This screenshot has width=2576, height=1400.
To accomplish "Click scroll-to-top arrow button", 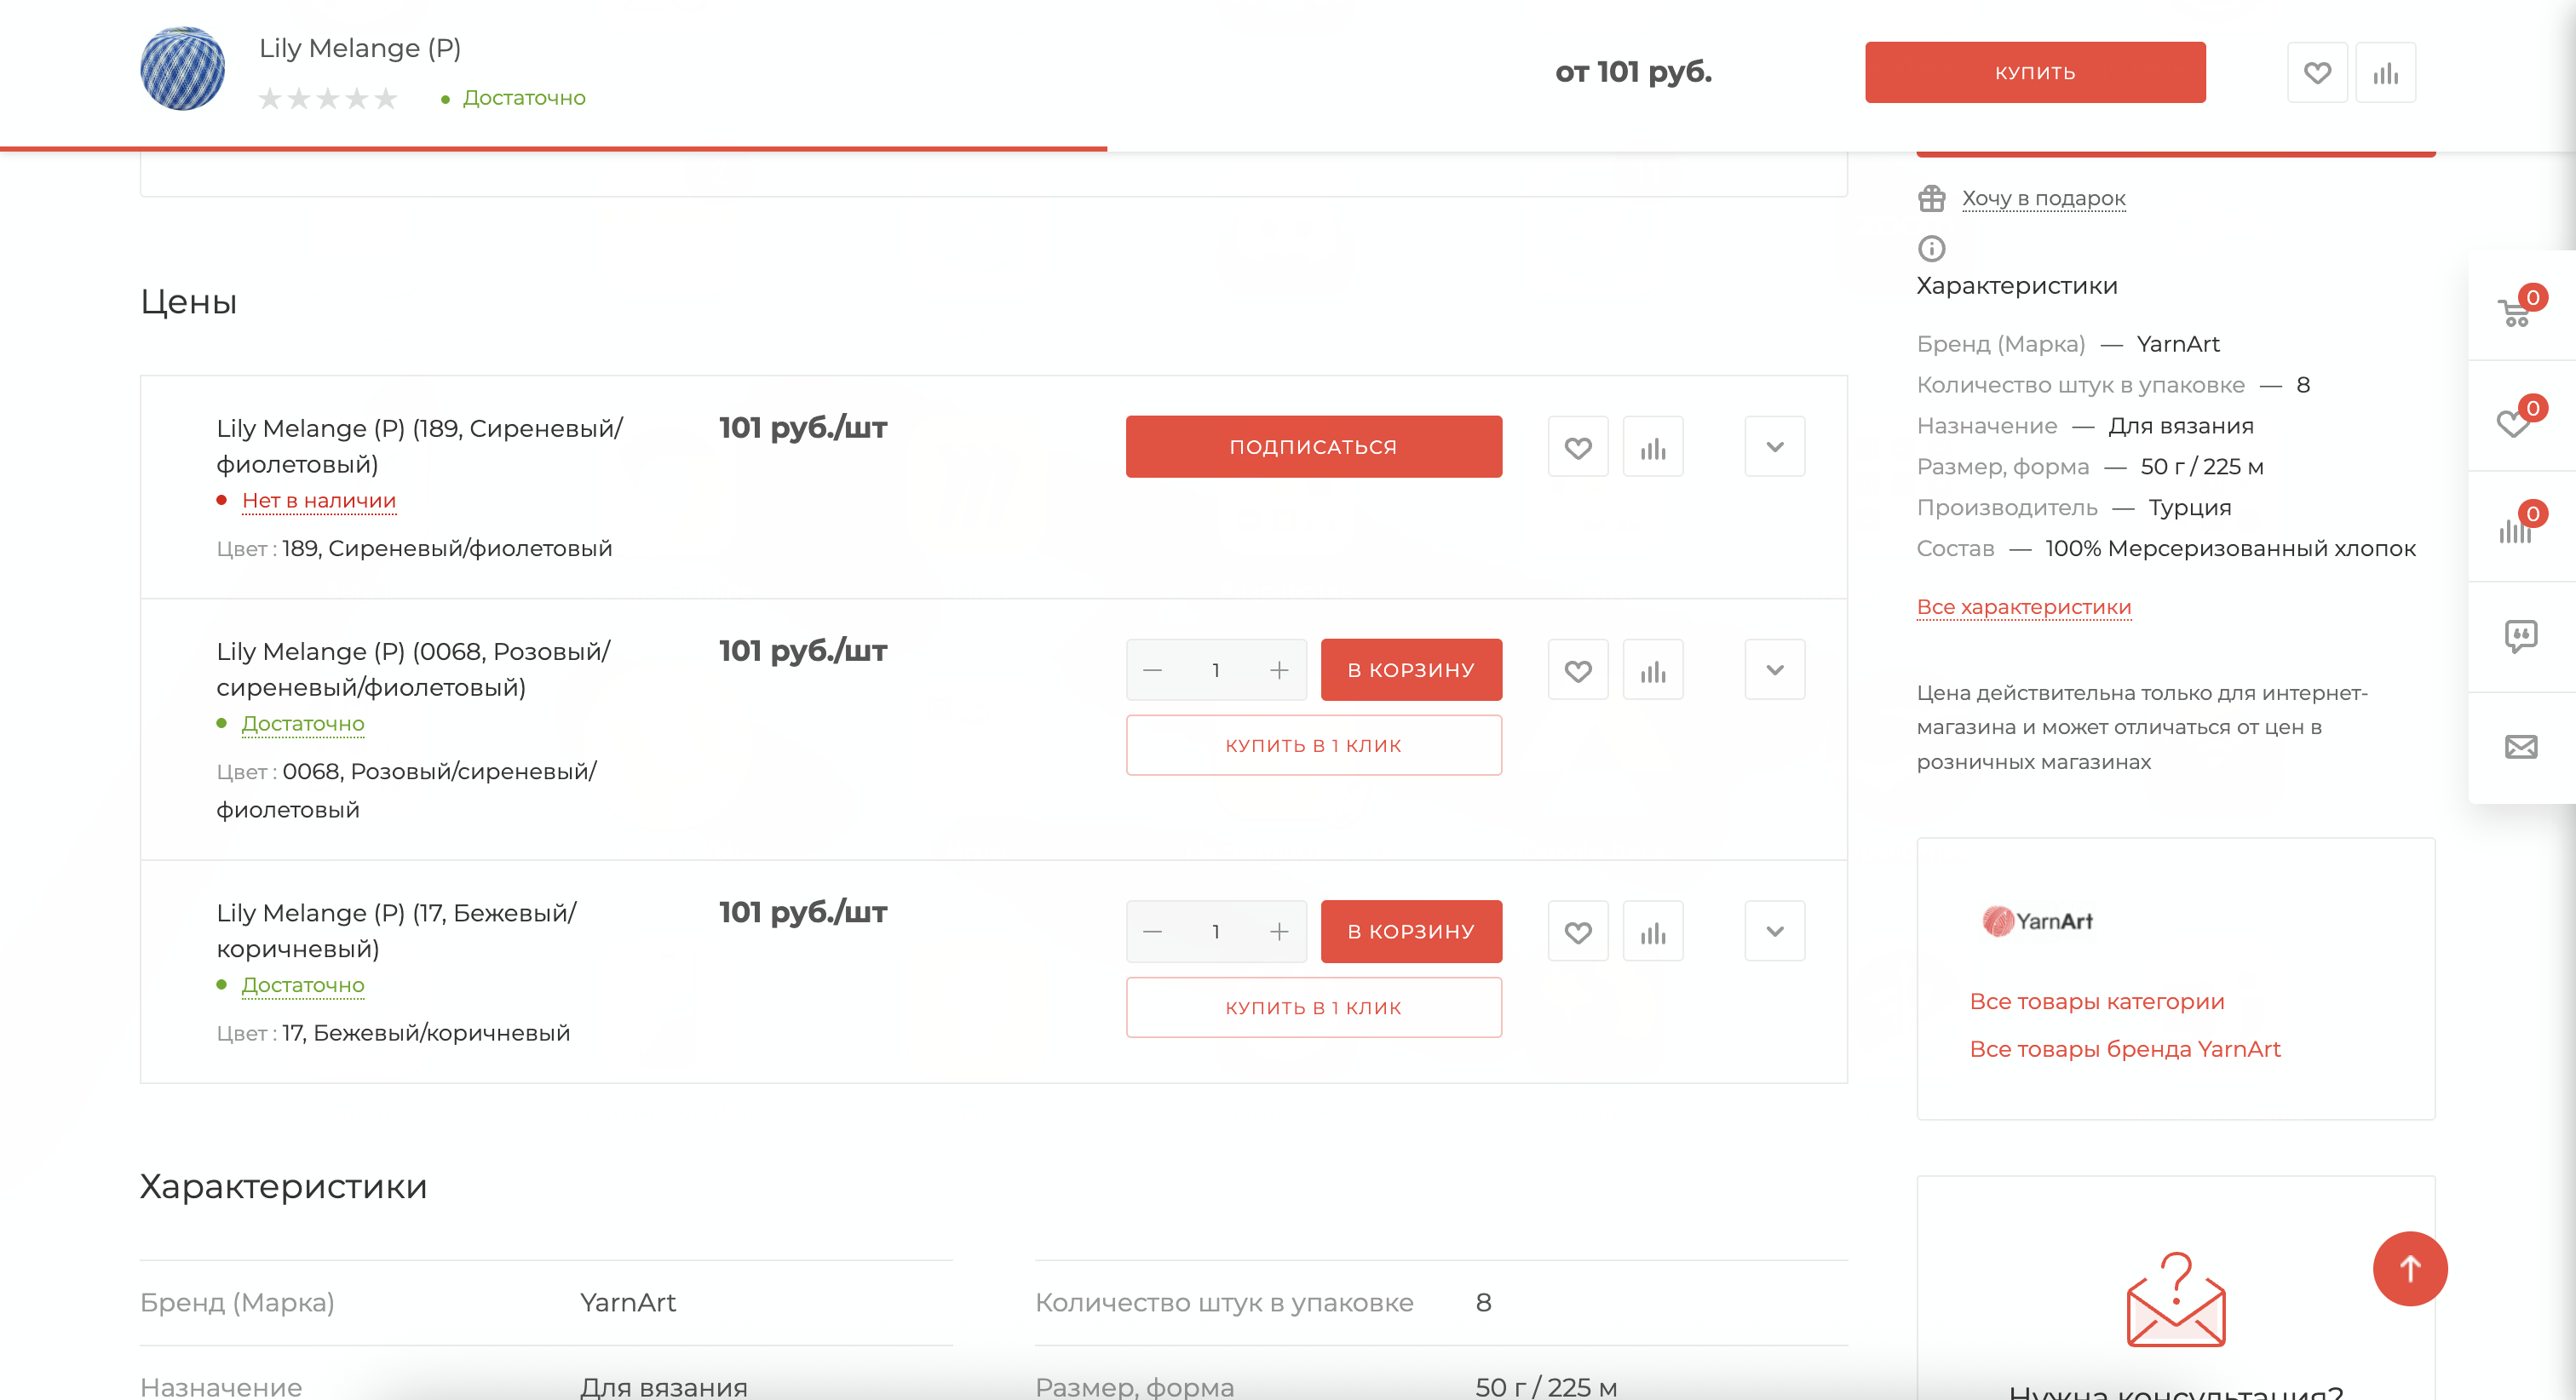I will pyautogui.click(x=2410, y=1268).
